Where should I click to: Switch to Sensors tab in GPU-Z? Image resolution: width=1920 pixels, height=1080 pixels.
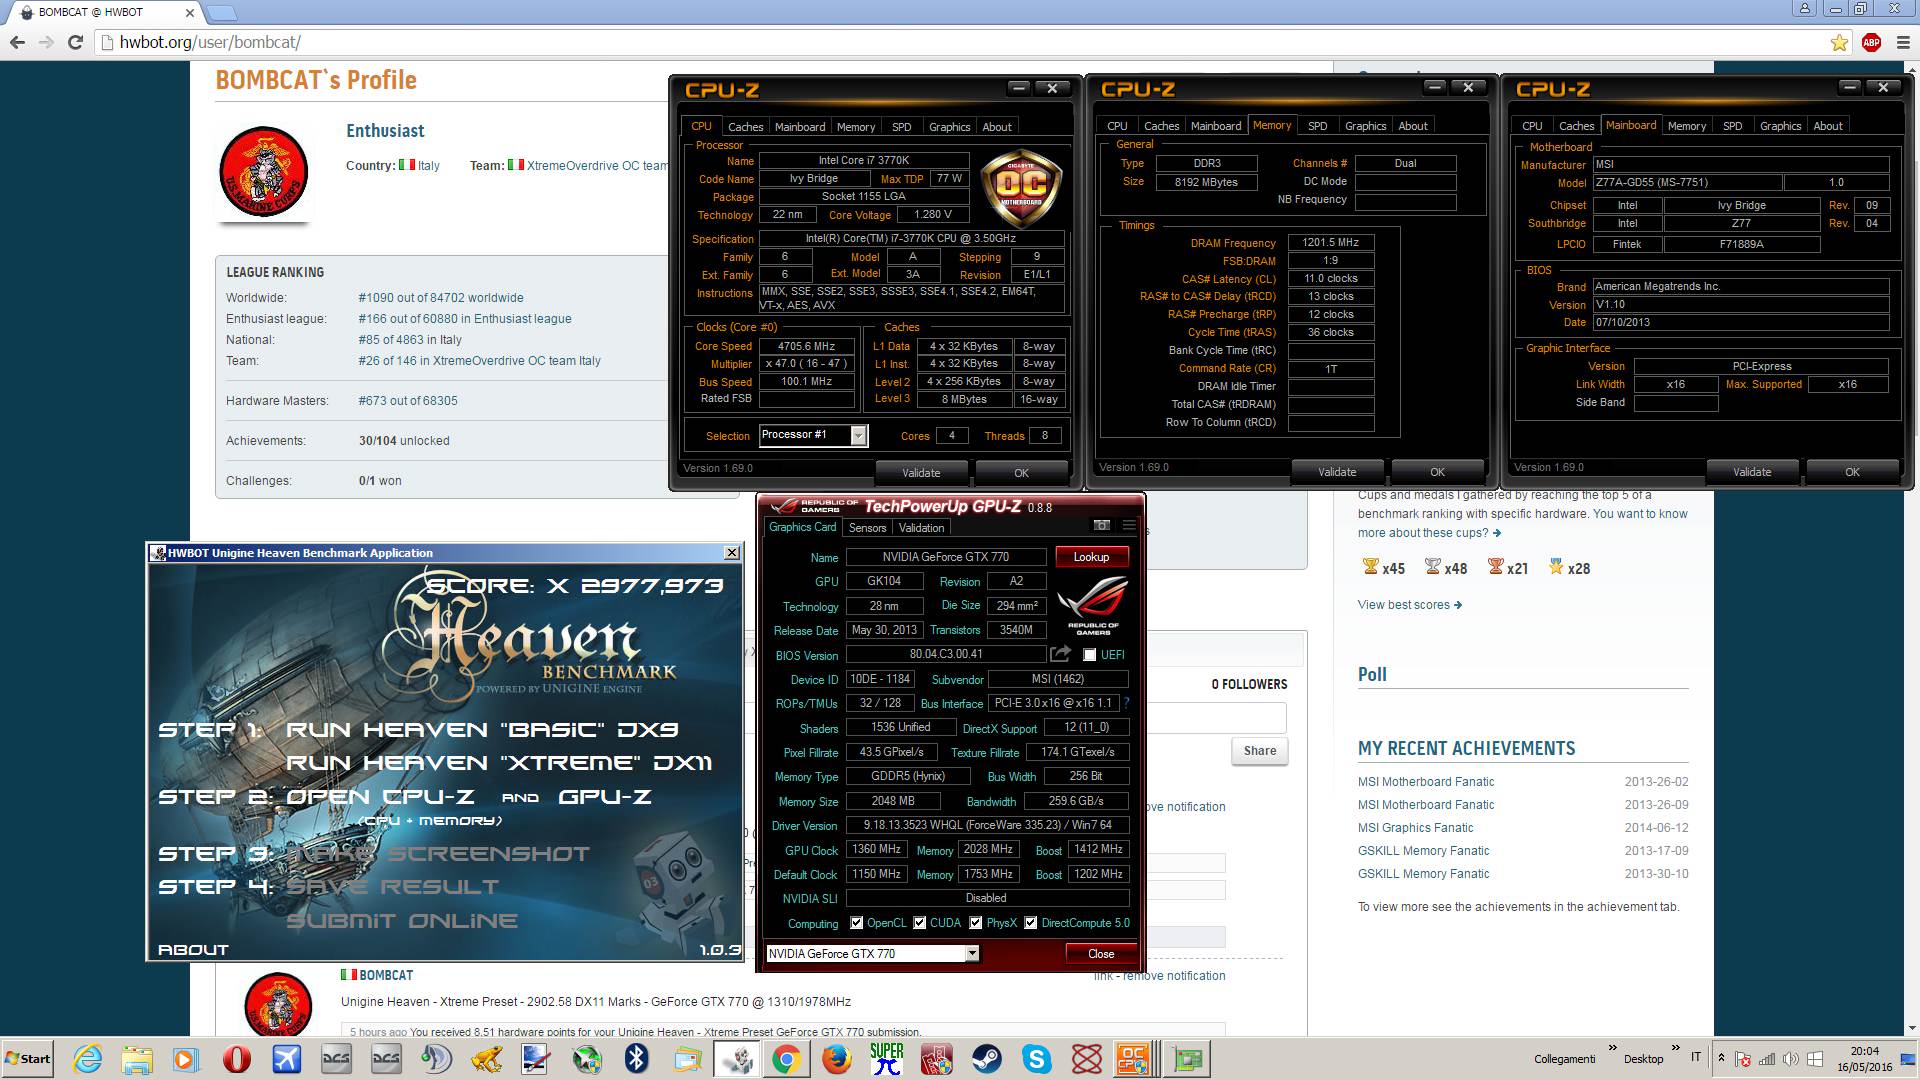coord(867,528)
